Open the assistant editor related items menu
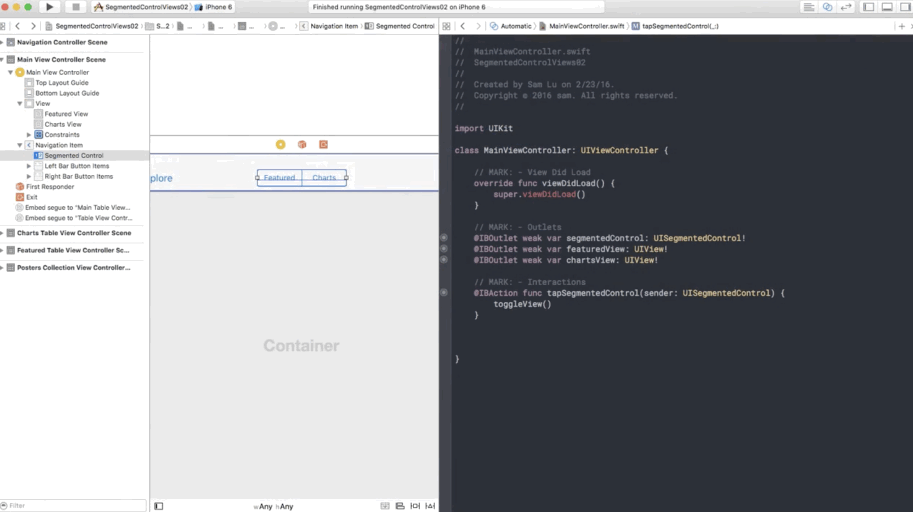Screen dimensions: 913x512 coord(447,26)
